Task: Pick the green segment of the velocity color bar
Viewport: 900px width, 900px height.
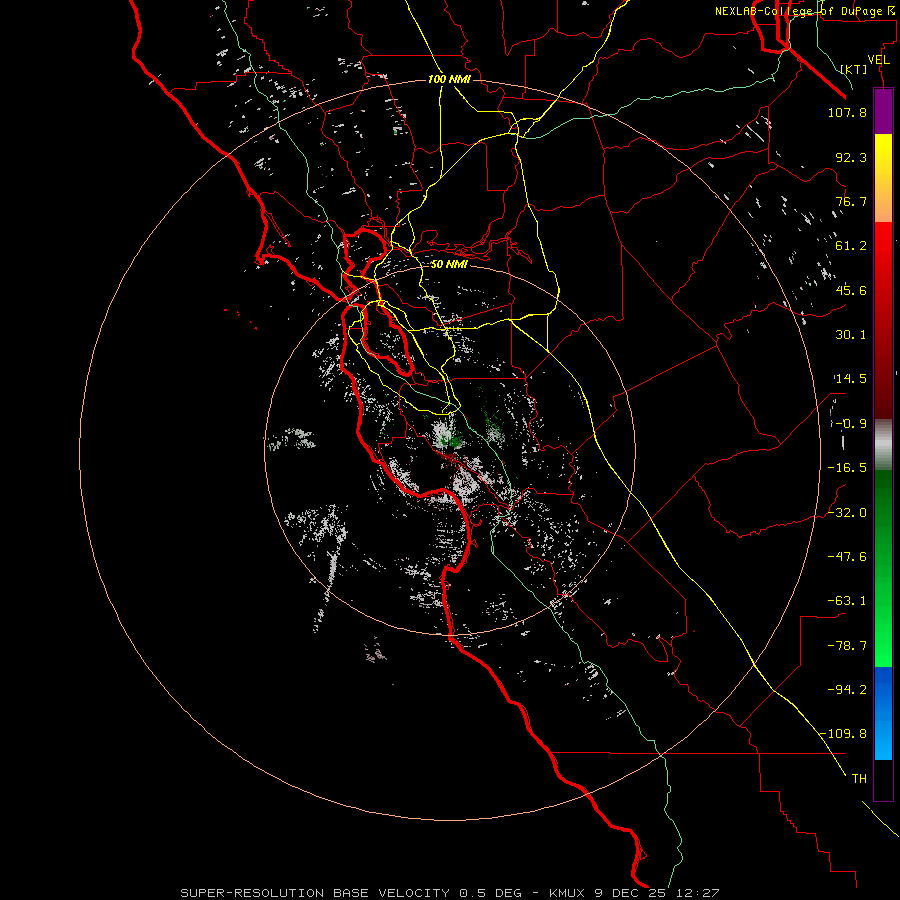Action: pyautogui.click(x=883, y=568)
